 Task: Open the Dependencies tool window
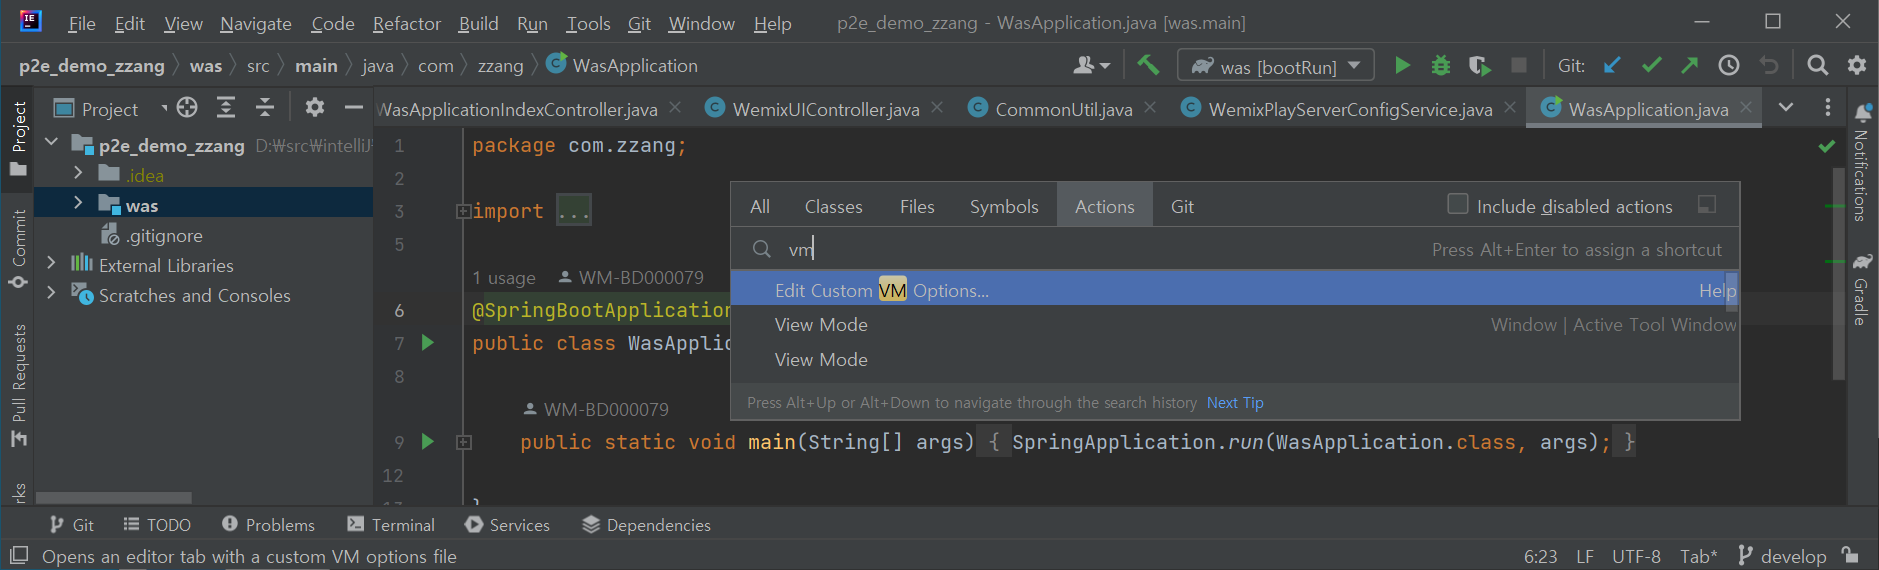tap(646, 524)
